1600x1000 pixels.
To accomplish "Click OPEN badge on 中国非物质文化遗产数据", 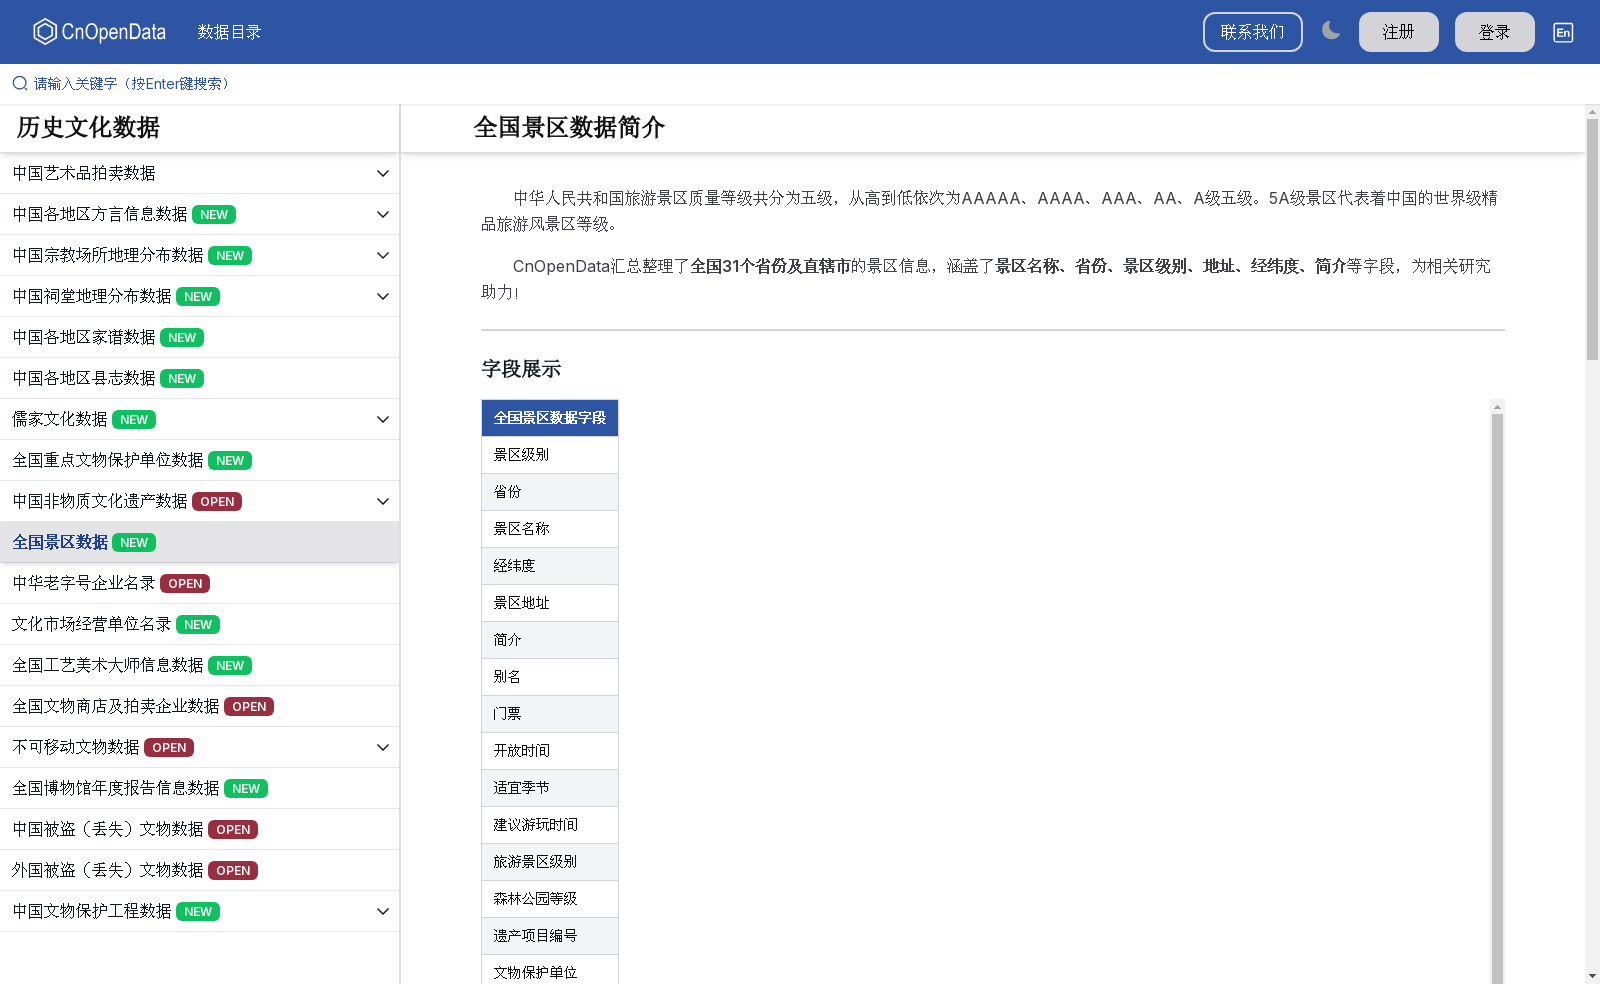I will [217, 501].
